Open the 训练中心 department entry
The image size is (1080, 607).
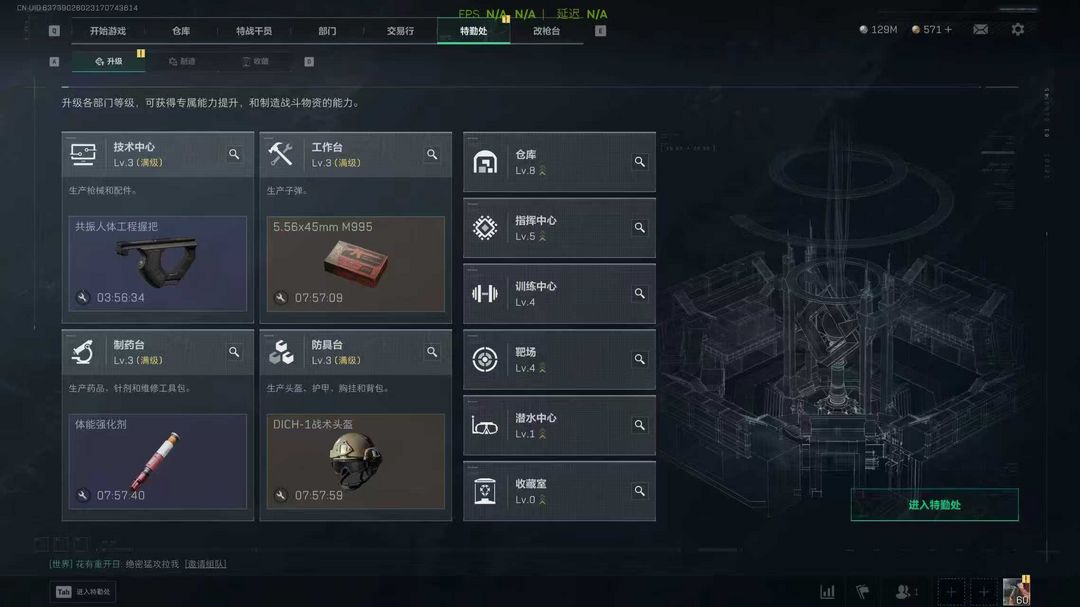click(559, 294)
